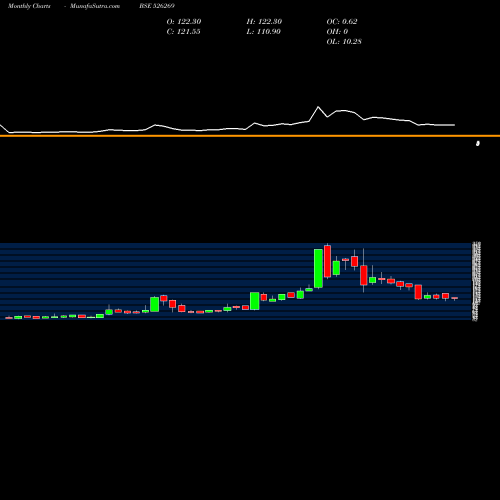Click the 'Monthly Charts' title text

pyautogui.click(x=29, y=6)
